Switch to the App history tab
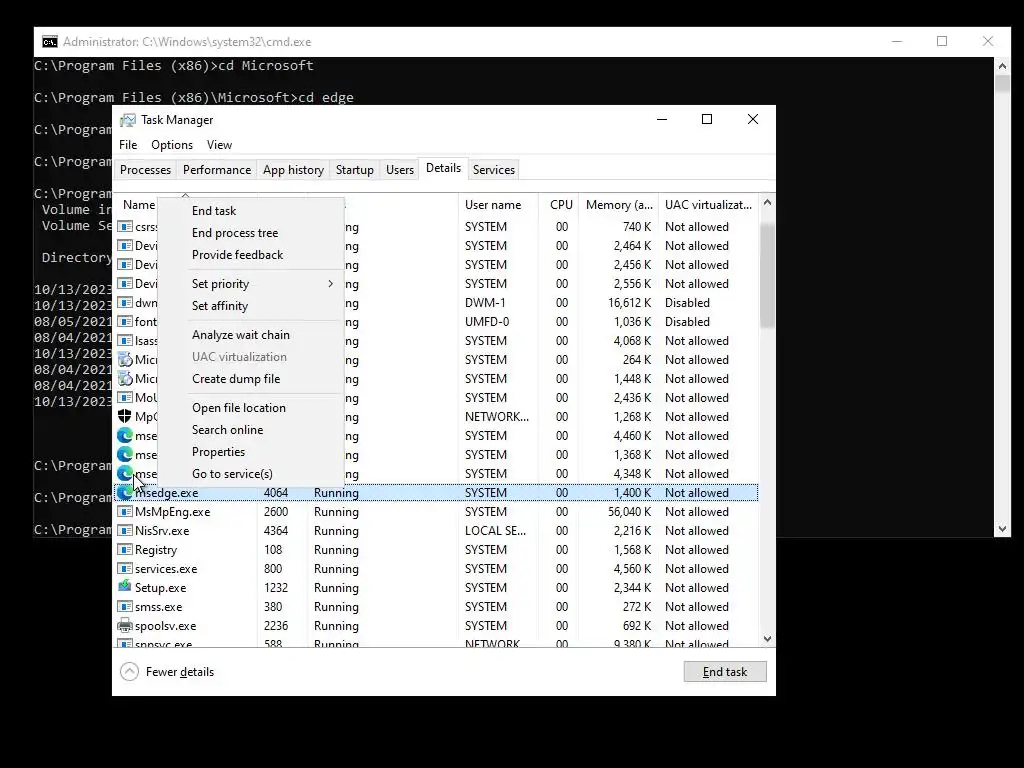Viewport: 1024px width, 768px height. (x=293, y=170)
